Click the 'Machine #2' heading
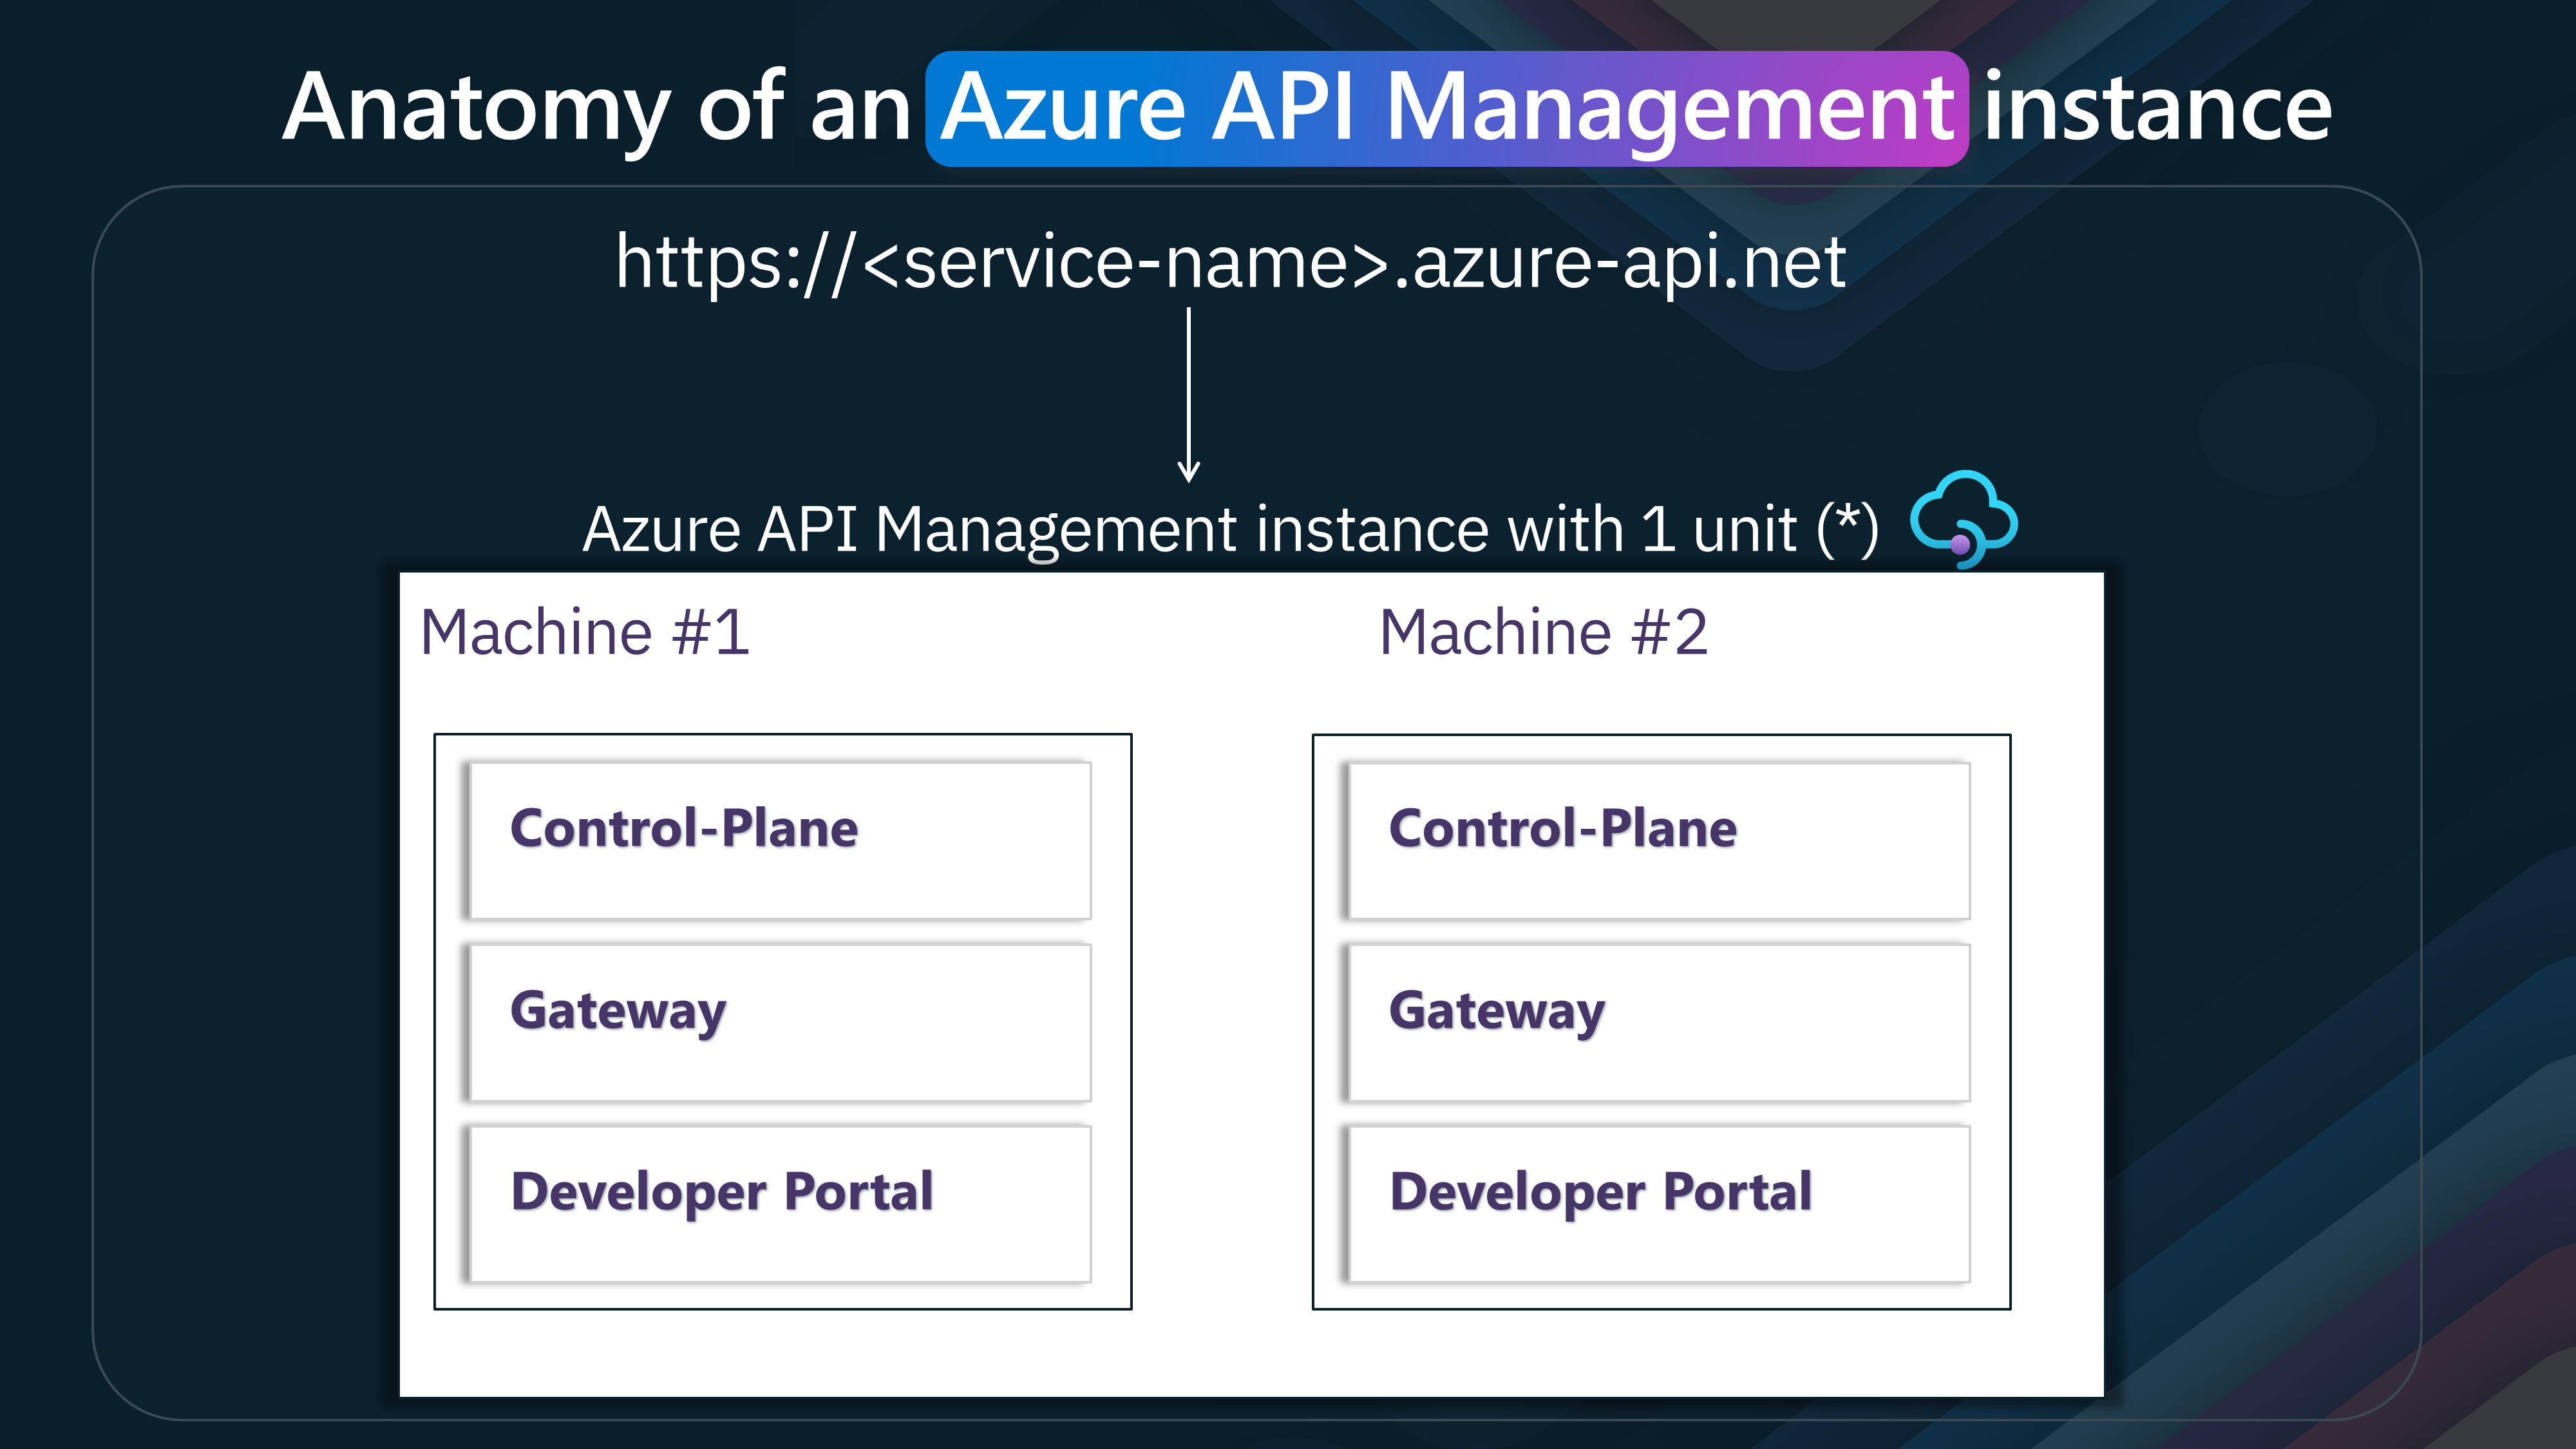This screenshot has width=2576, height=1449. click(1543, 632)
